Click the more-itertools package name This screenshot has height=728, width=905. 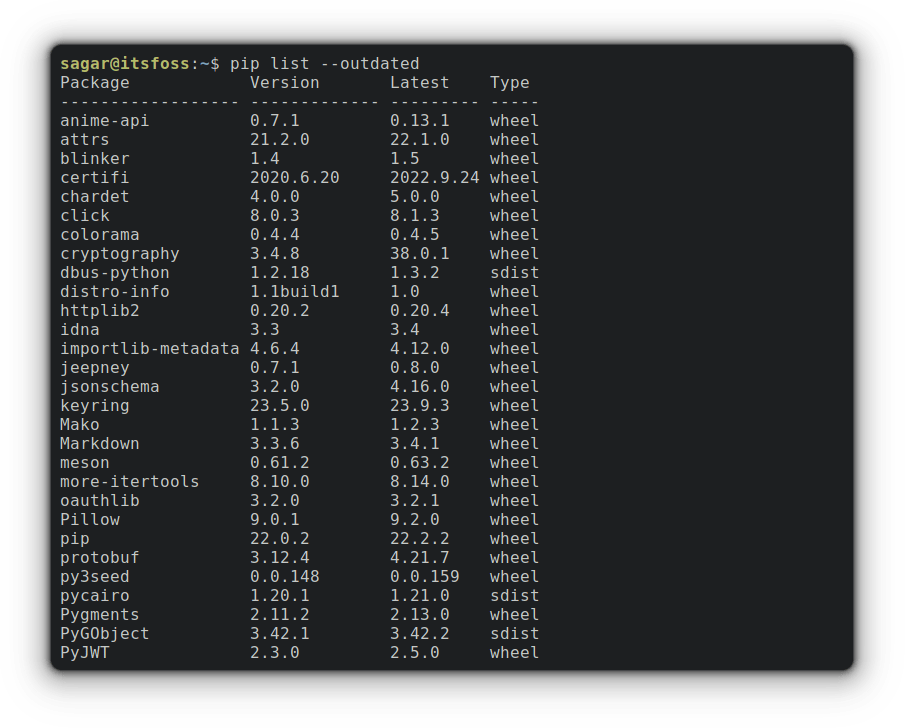pyautogui.click(x=129, y=482)
